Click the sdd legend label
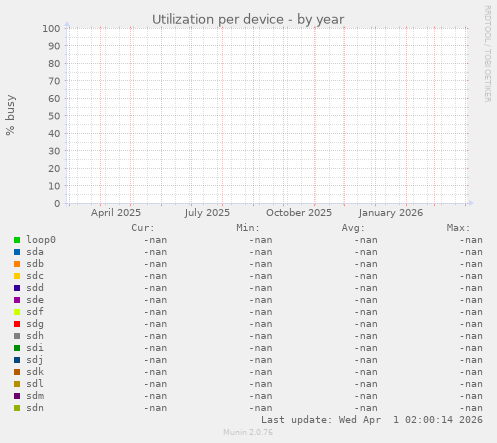Image resolution: width=497 pixels, height=443 pixels. [x=35, y=288]
